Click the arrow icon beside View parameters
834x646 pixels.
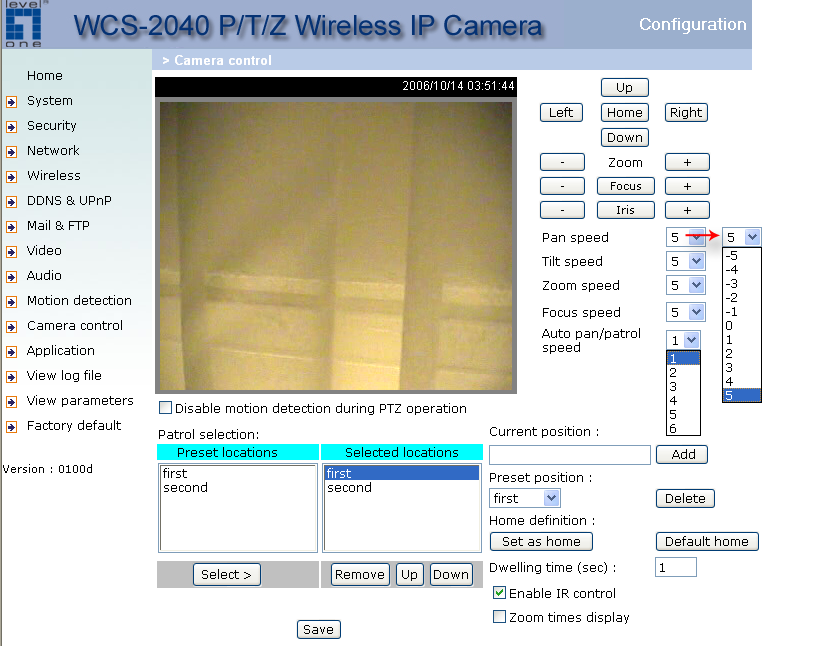click(x=12, y=401)
